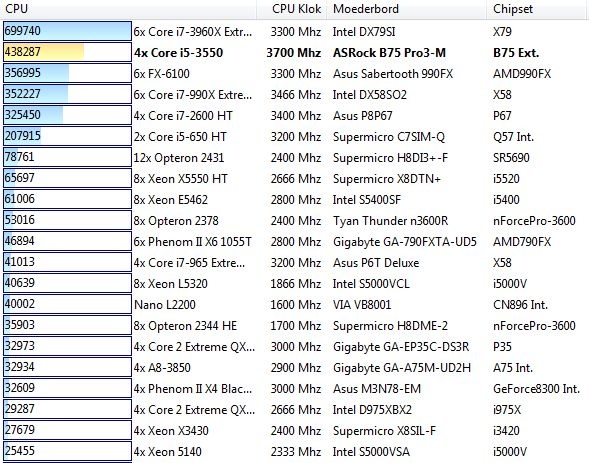The width and height of the screenshot is (589, 463).
Task: Select 2x Core i5-650 HT entry
Action: 180,137
